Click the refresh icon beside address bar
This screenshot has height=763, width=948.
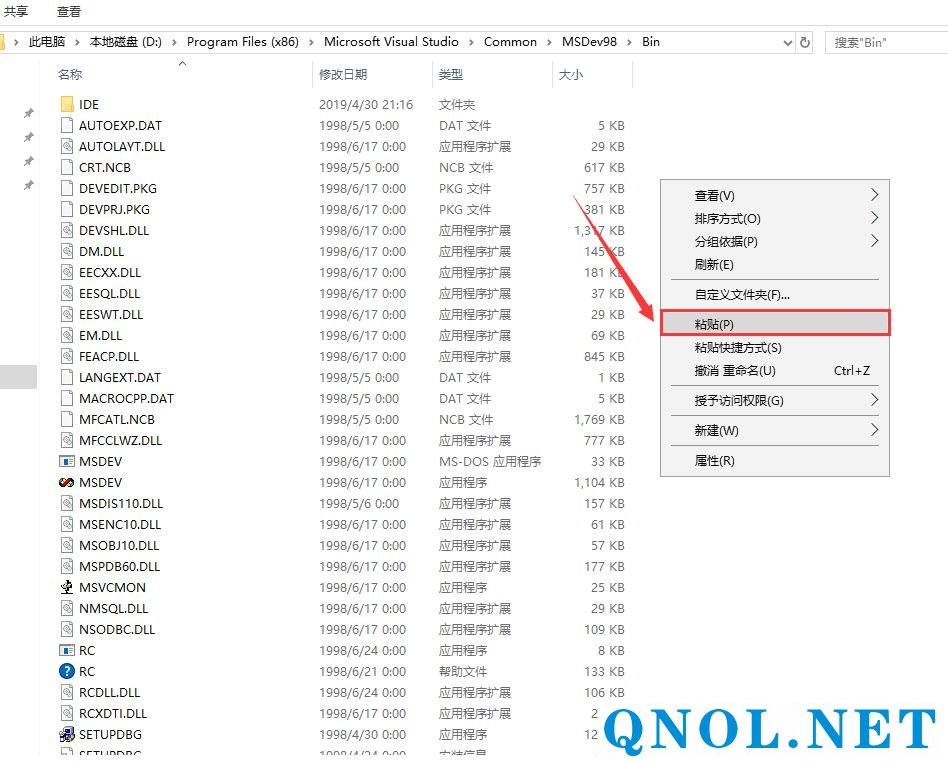(805, 42)
